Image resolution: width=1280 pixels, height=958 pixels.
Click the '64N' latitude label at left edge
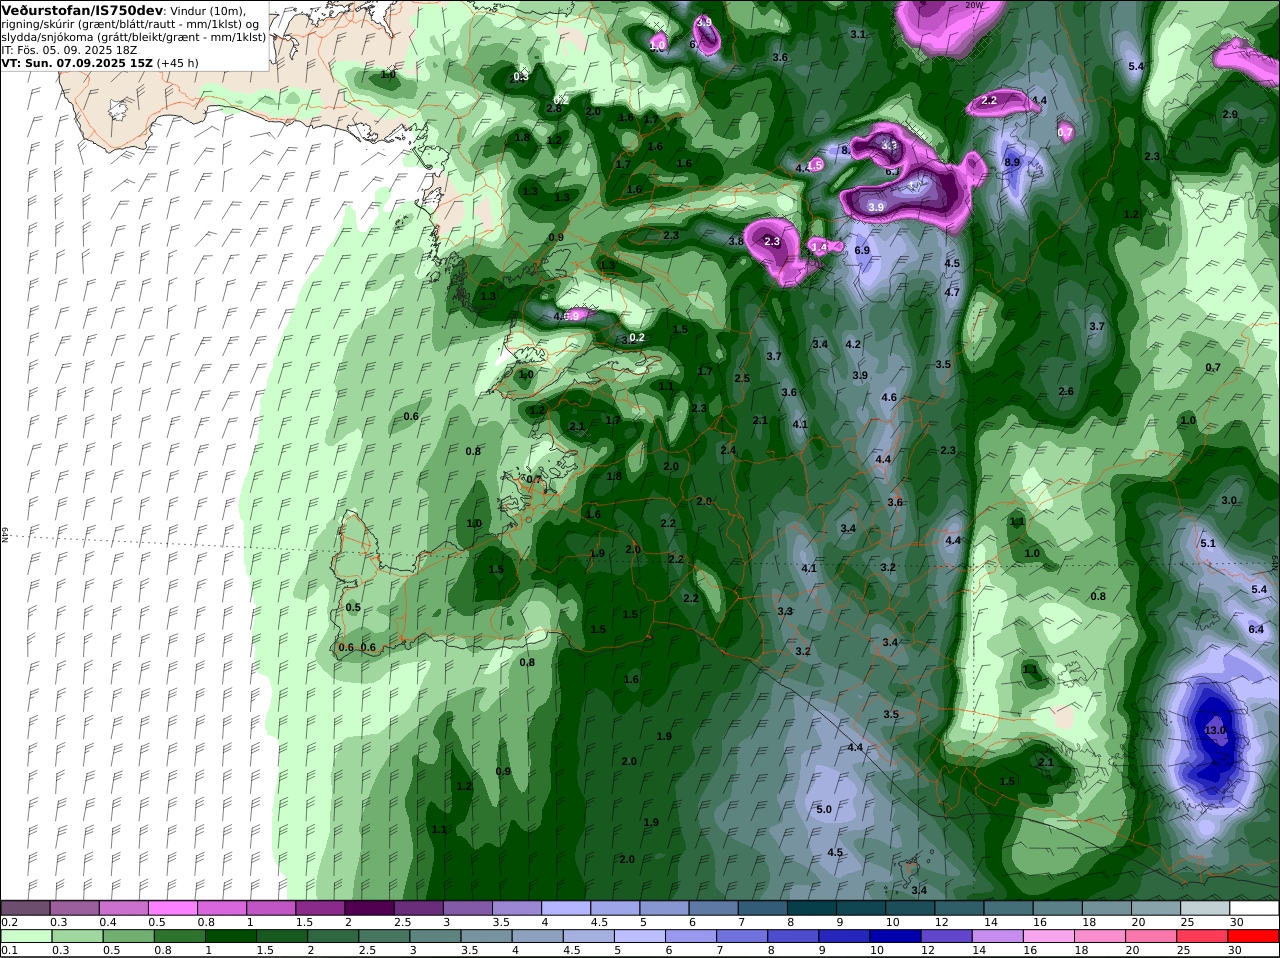point(5,534)
